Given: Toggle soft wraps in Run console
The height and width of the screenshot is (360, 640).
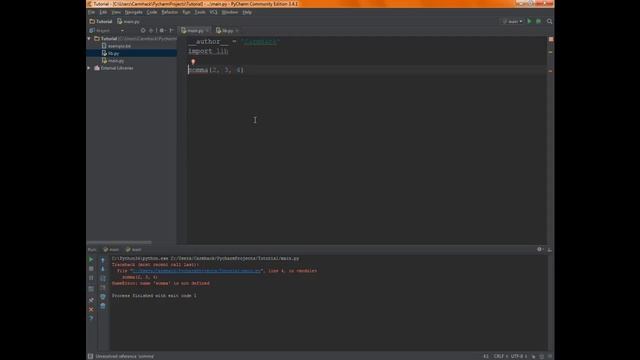Looking at the screenshot, I should click(x=103, y=278).
